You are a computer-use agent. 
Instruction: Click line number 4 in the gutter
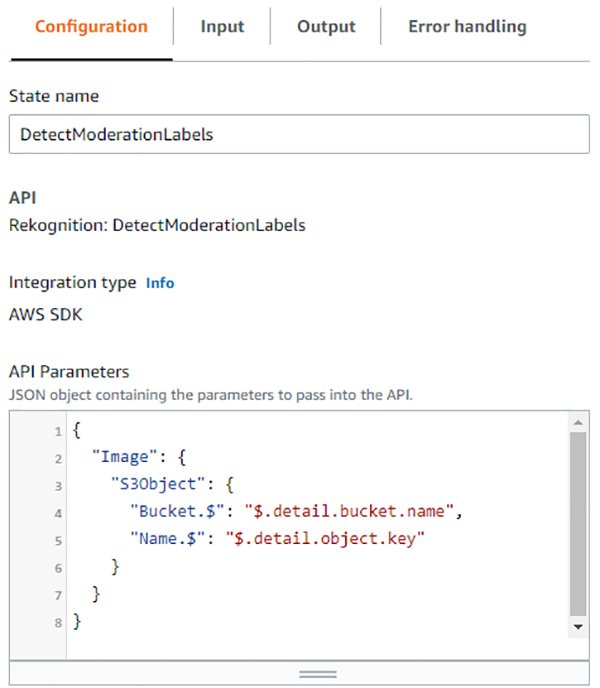(x=59, y=513)
